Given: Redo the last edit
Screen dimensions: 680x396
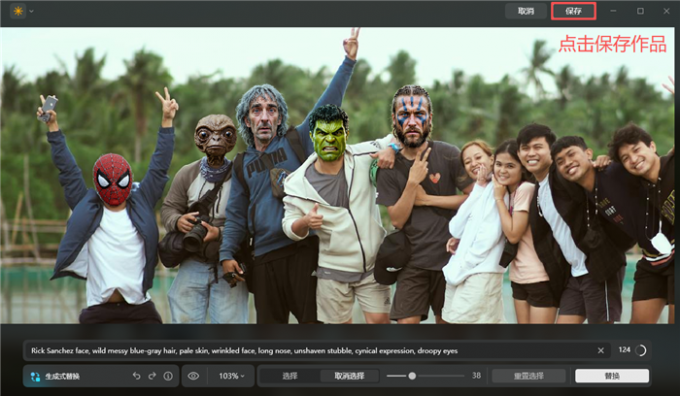Looking at the screenshot, I should pos(152,376).
